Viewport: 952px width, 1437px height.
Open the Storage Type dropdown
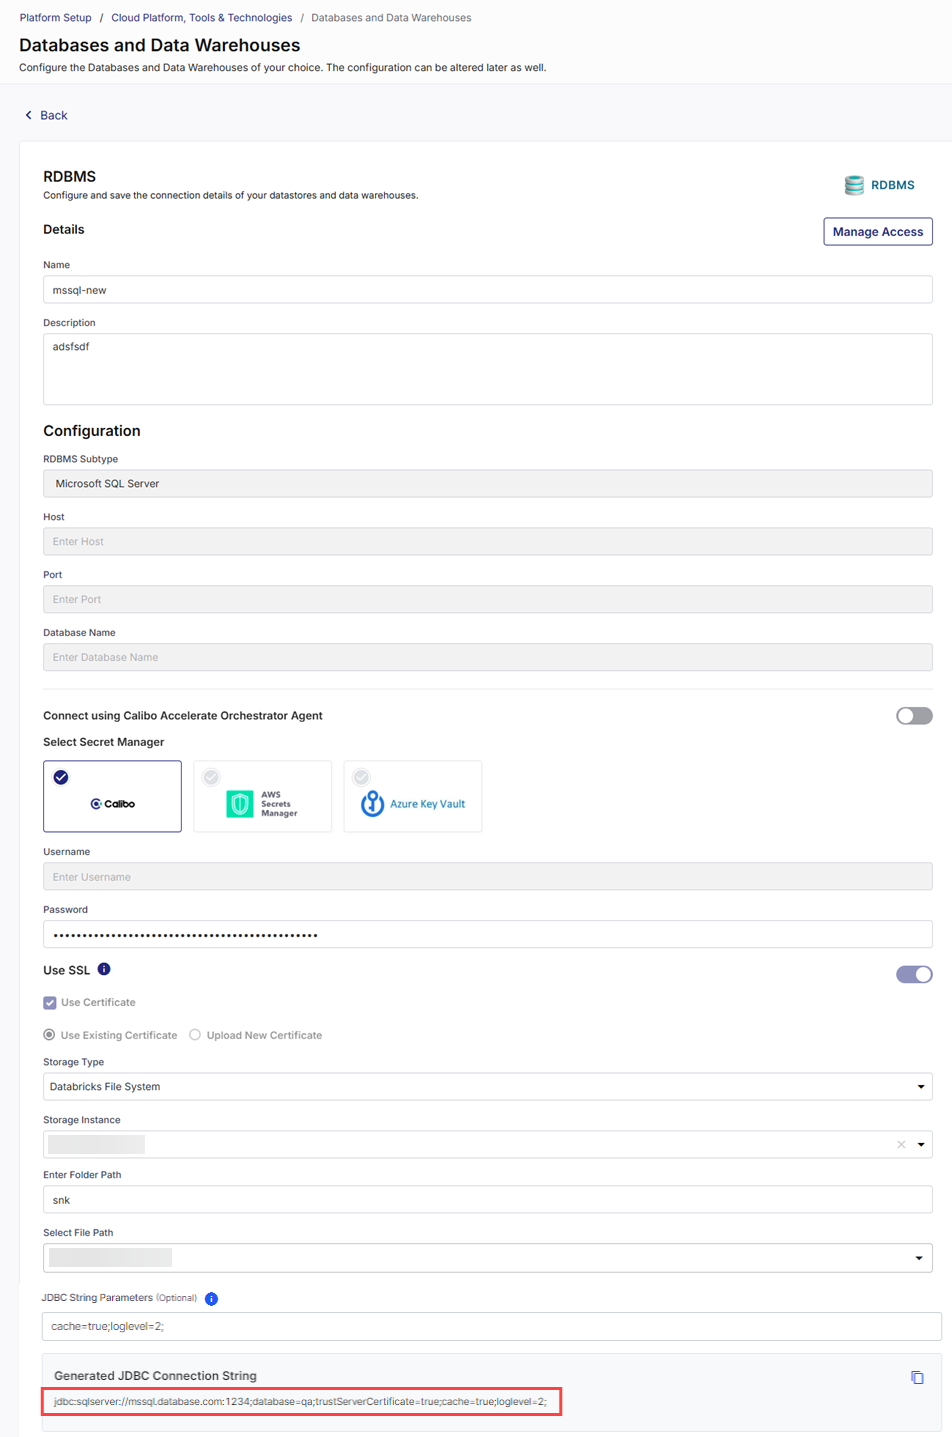(488, 1086)
